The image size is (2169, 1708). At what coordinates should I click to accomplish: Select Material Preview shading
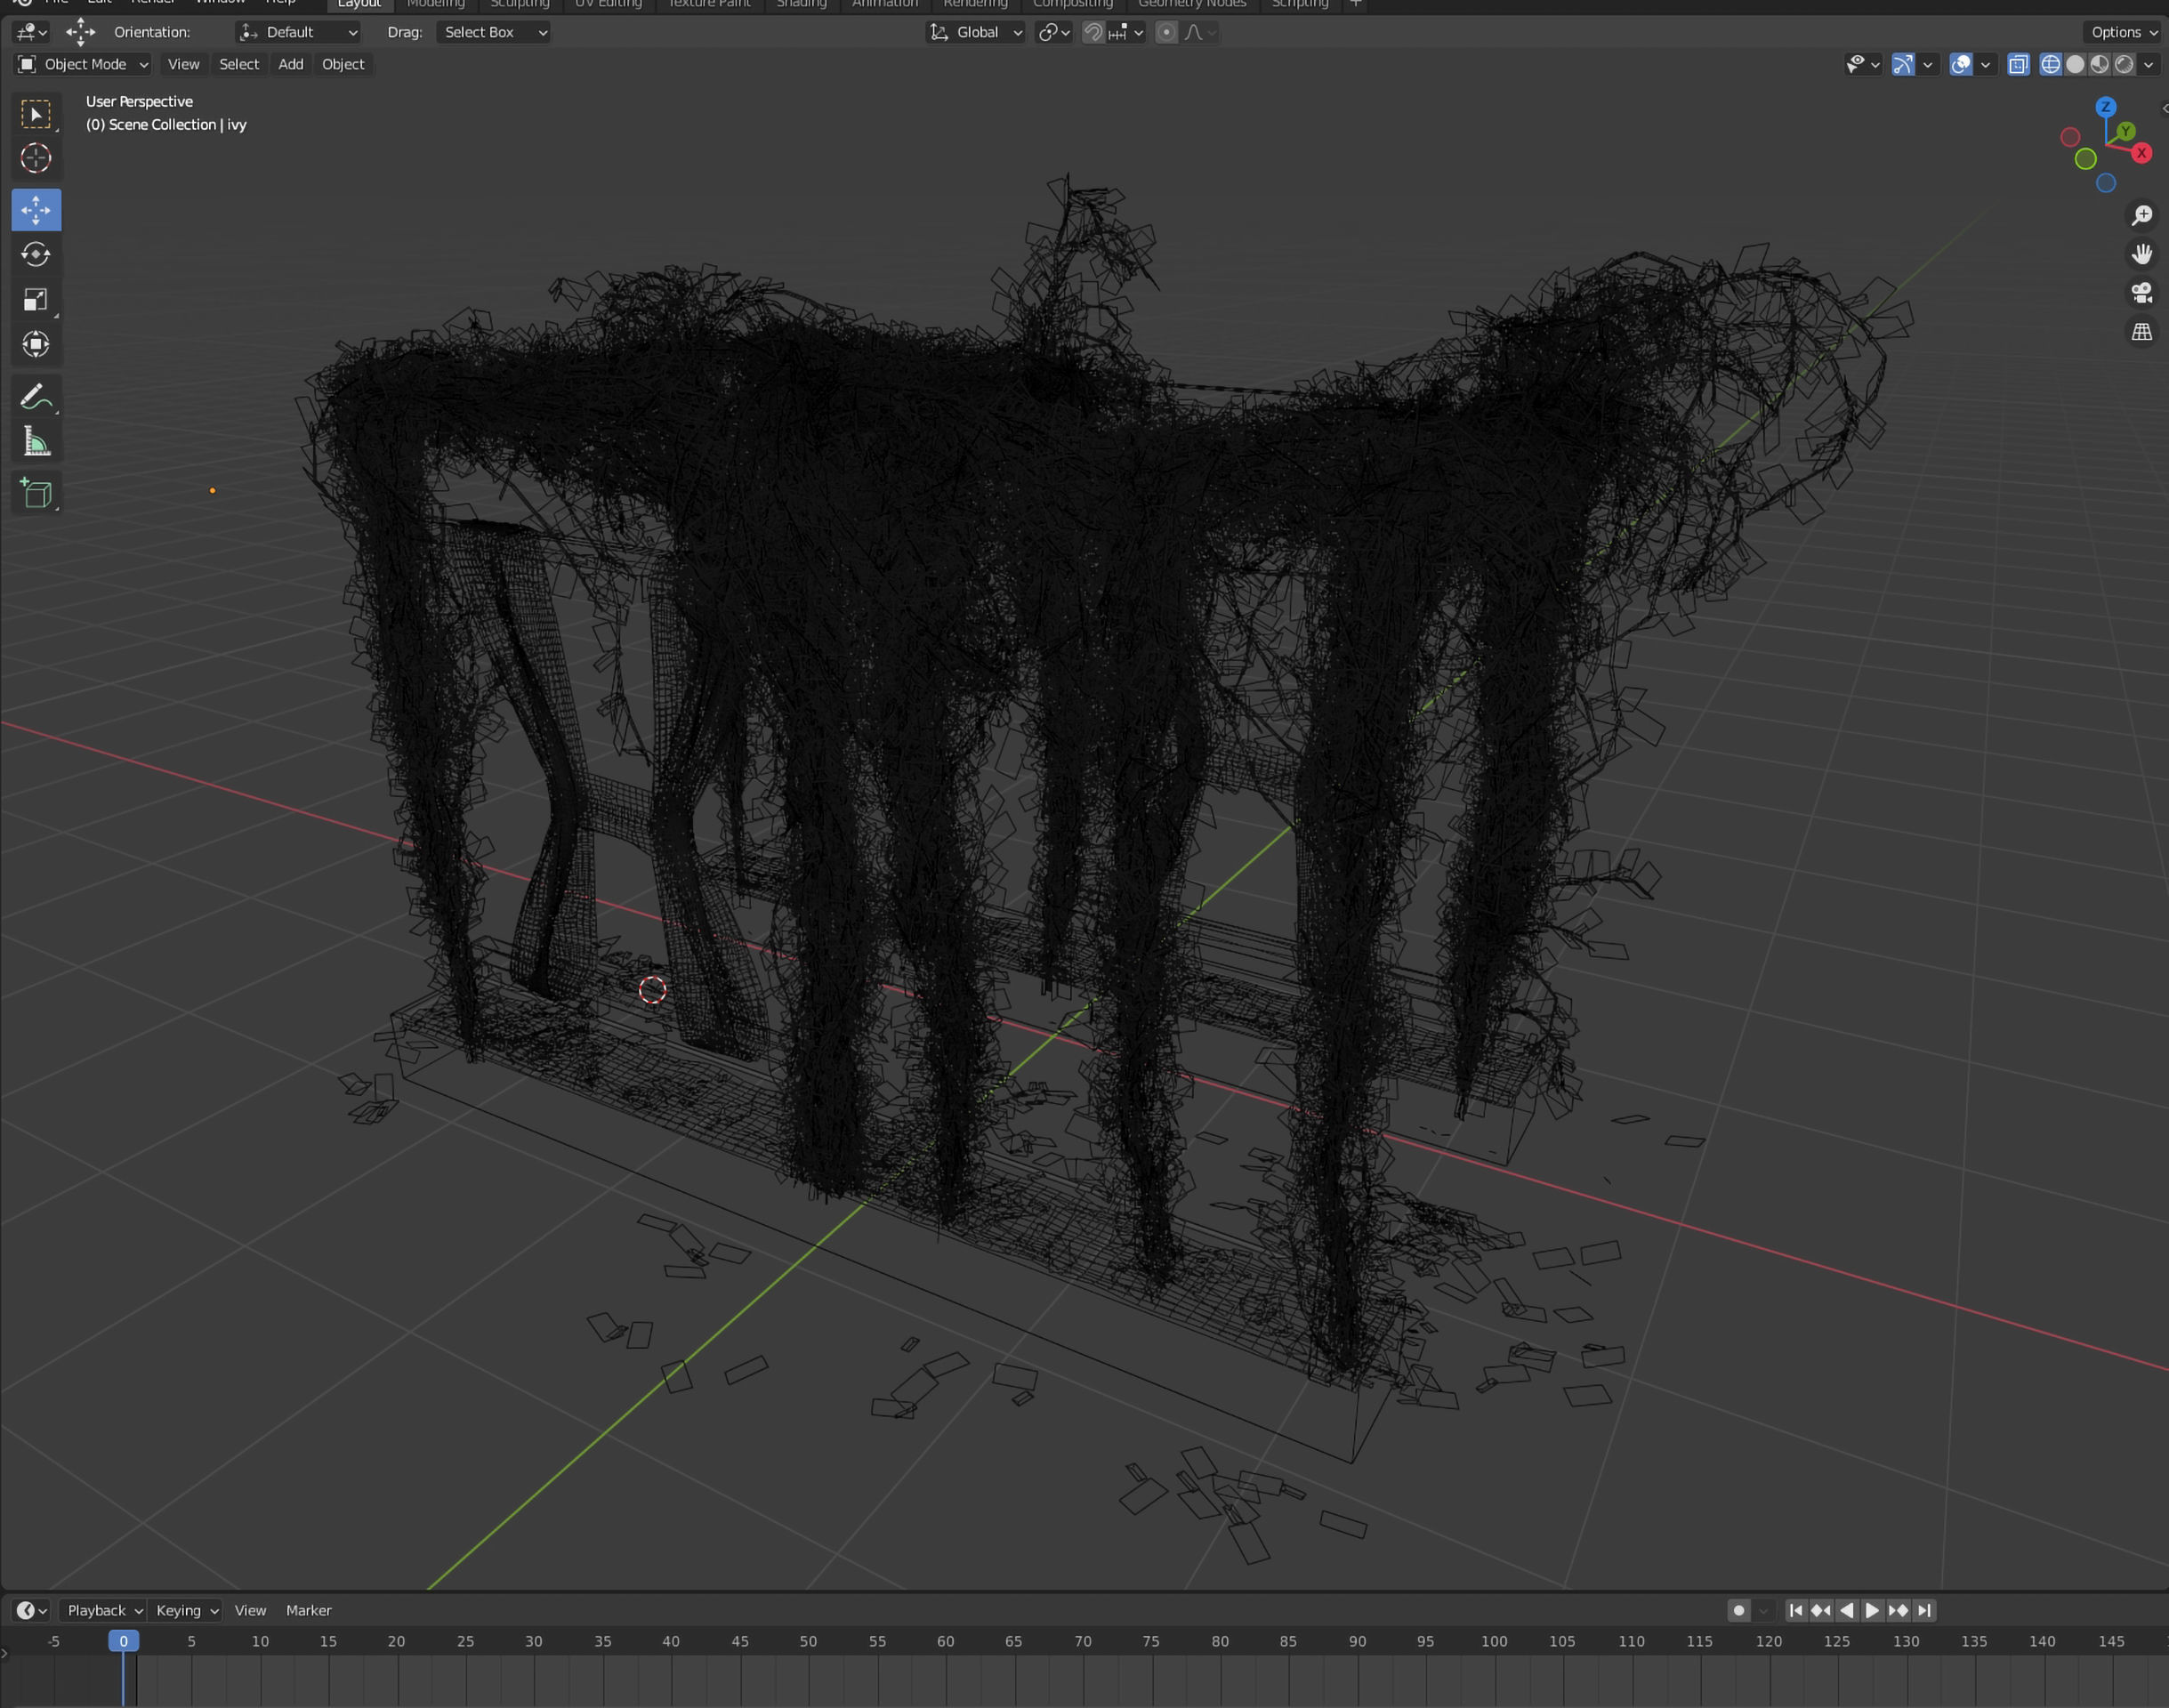(2100, 64)
